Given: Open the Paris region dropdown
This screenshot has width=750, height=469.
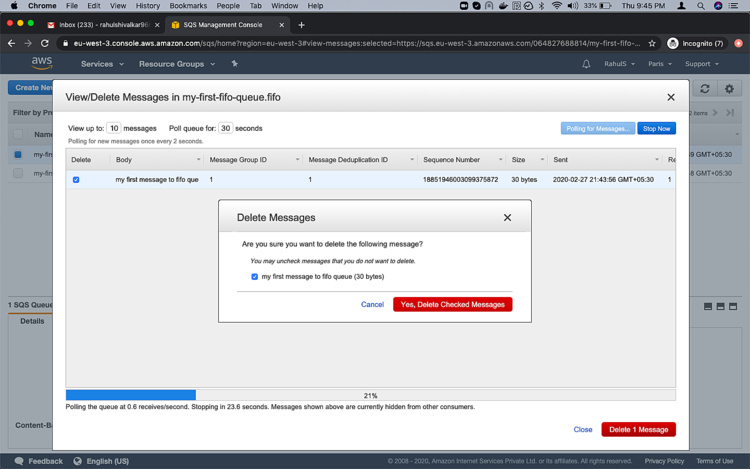Looking at the screenshot, I should [661, 64].
